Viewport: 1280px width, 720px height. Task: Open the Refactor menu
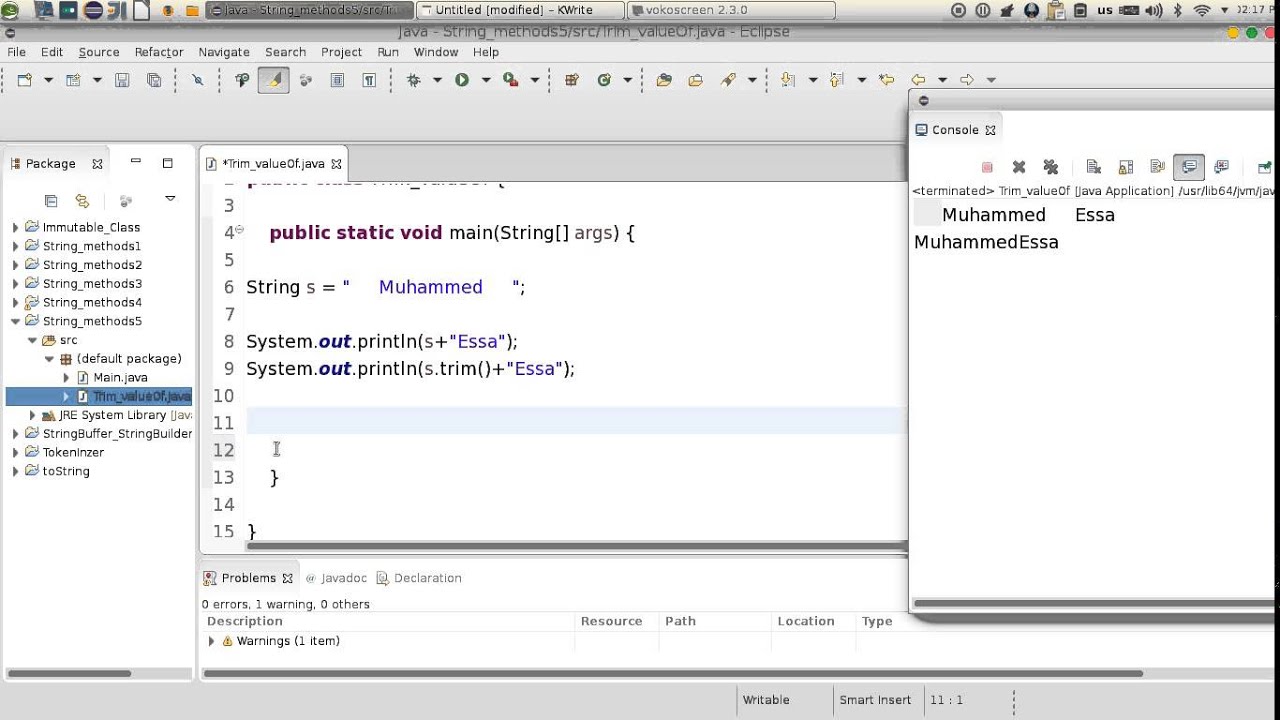pos(159,52)
